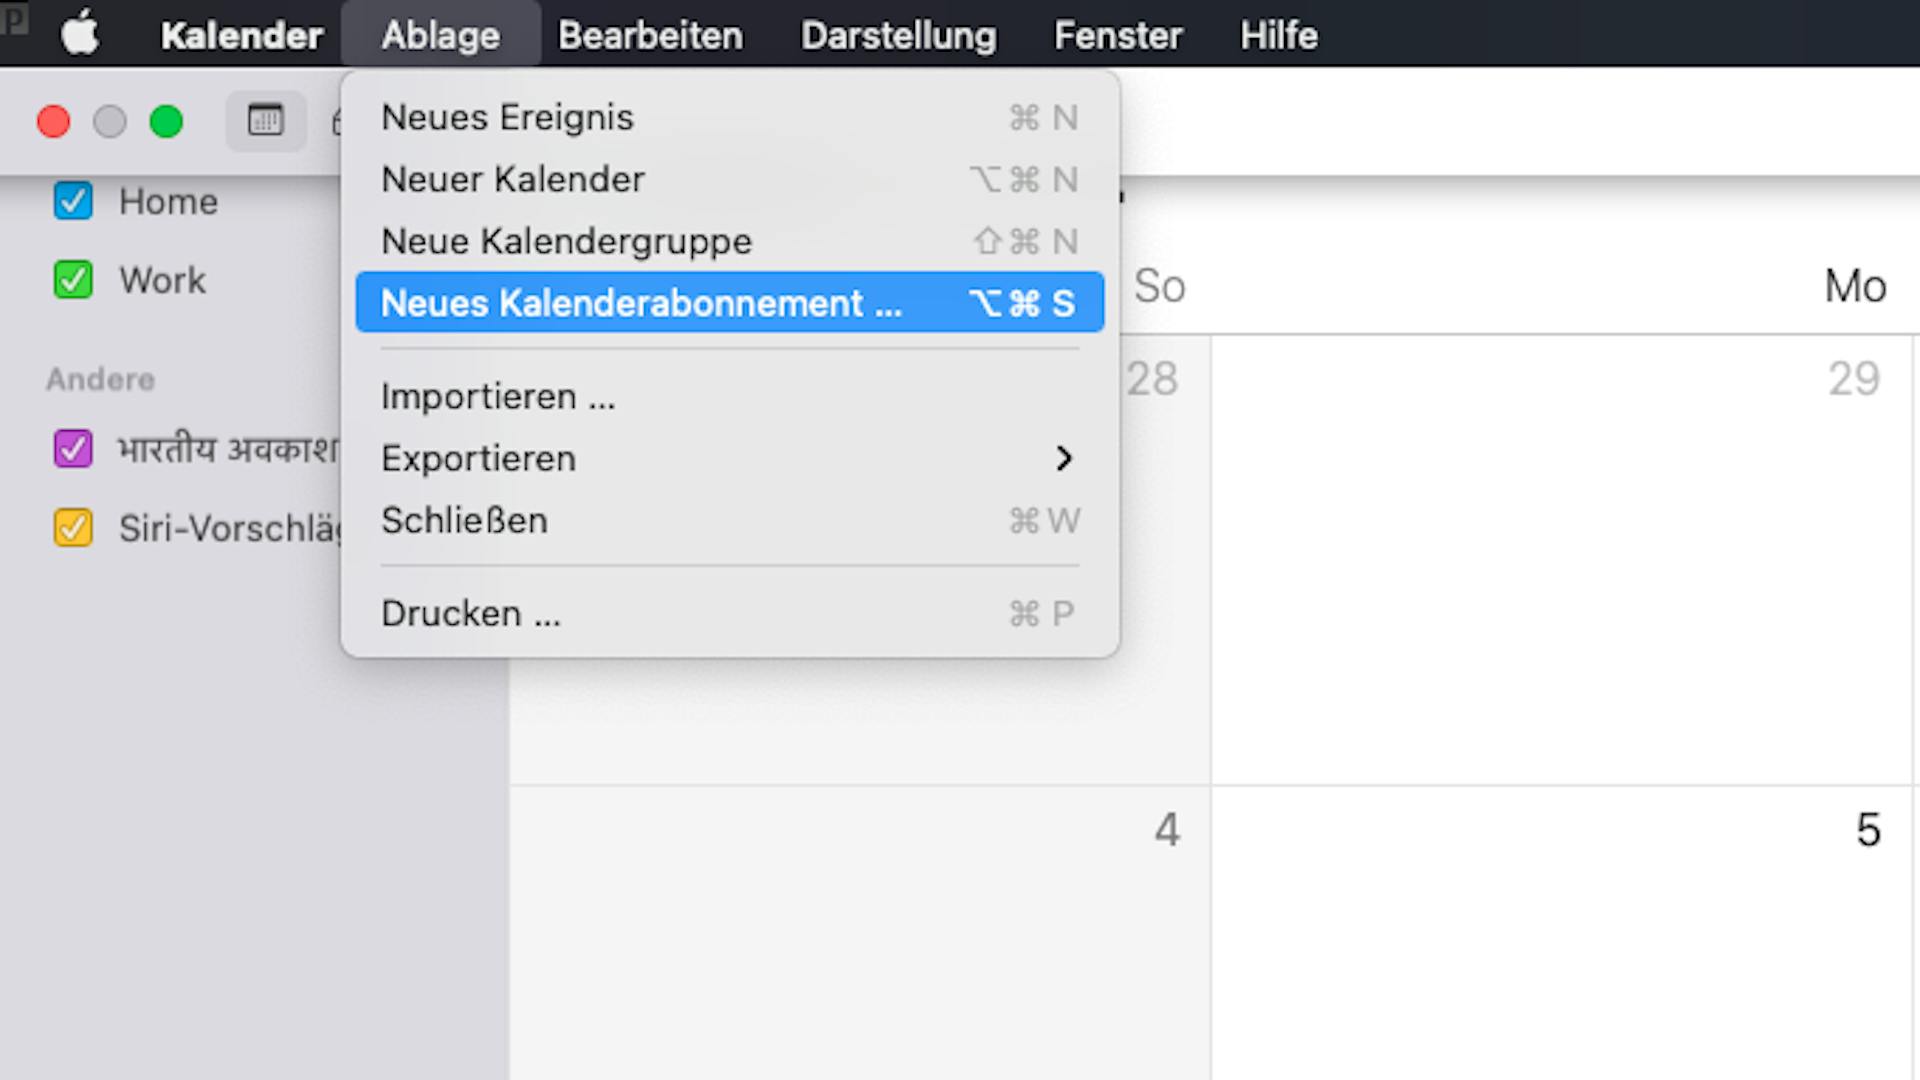The width and height of the screenshot is (1920, 1080).
Task: Toggle the Work calendar checkbox
Action: click(x=73, y=280)
